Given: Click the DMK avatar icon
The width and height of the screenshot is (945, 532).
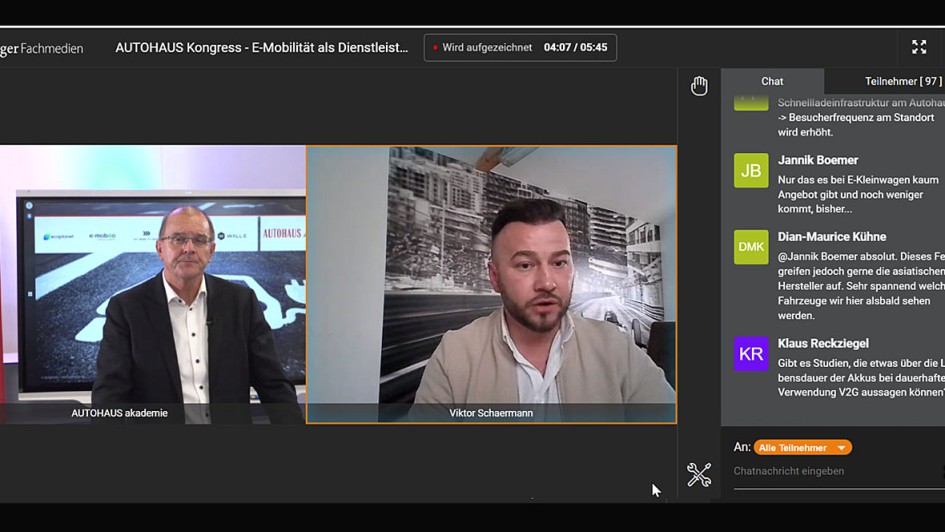Looking at the screenshot, I should click(751, 247).
